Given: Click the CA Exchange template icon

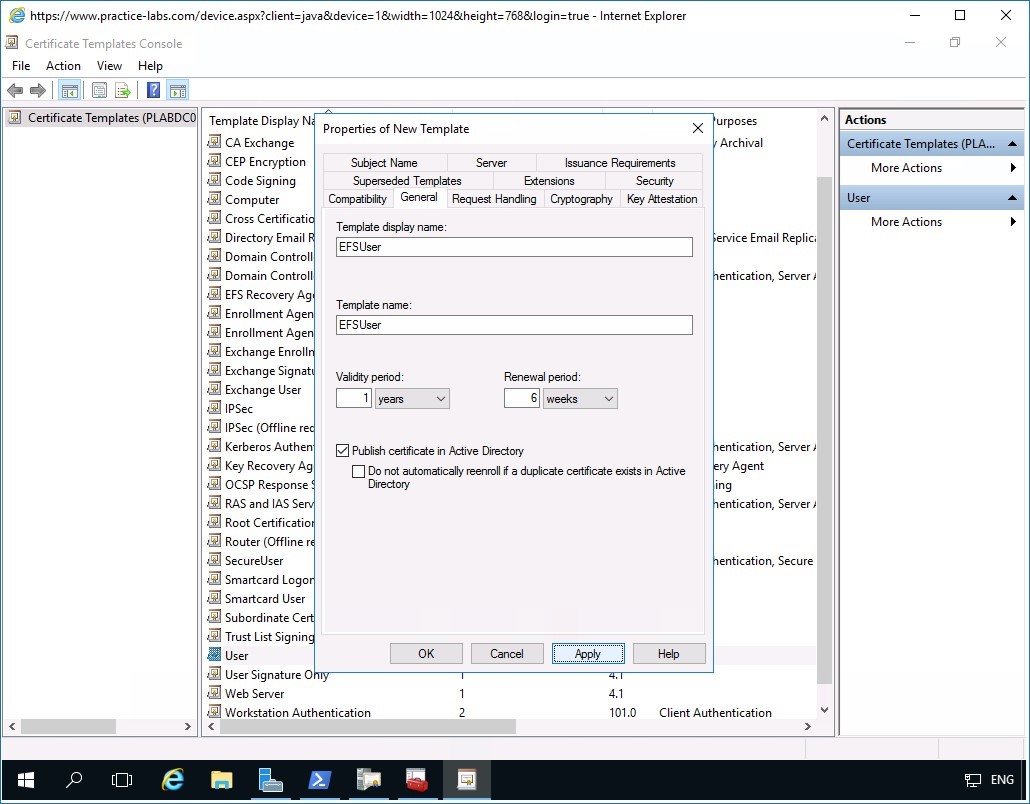Looking at the screenshot, I should 214,142.
